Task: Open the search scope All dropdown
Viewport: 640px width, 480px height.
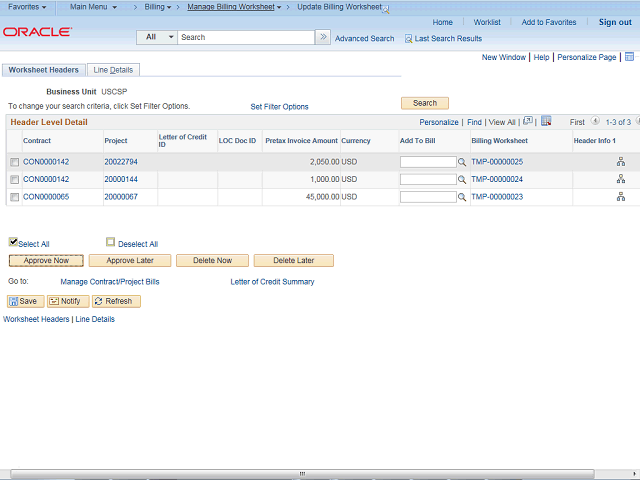Action: tap(157, 37)
